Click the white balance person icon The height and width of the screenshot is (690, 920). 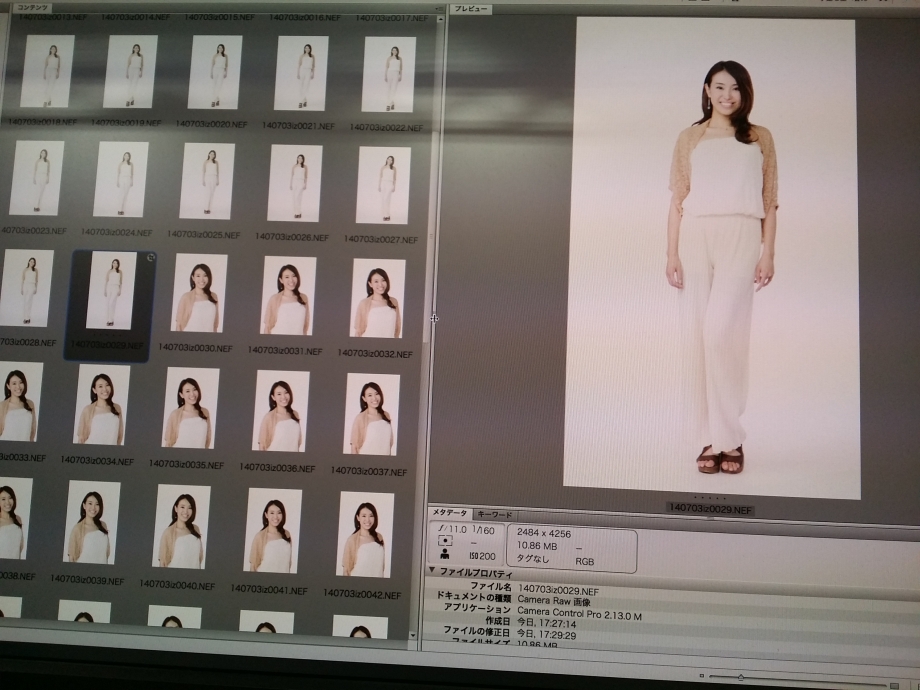(x=445, y=554)
